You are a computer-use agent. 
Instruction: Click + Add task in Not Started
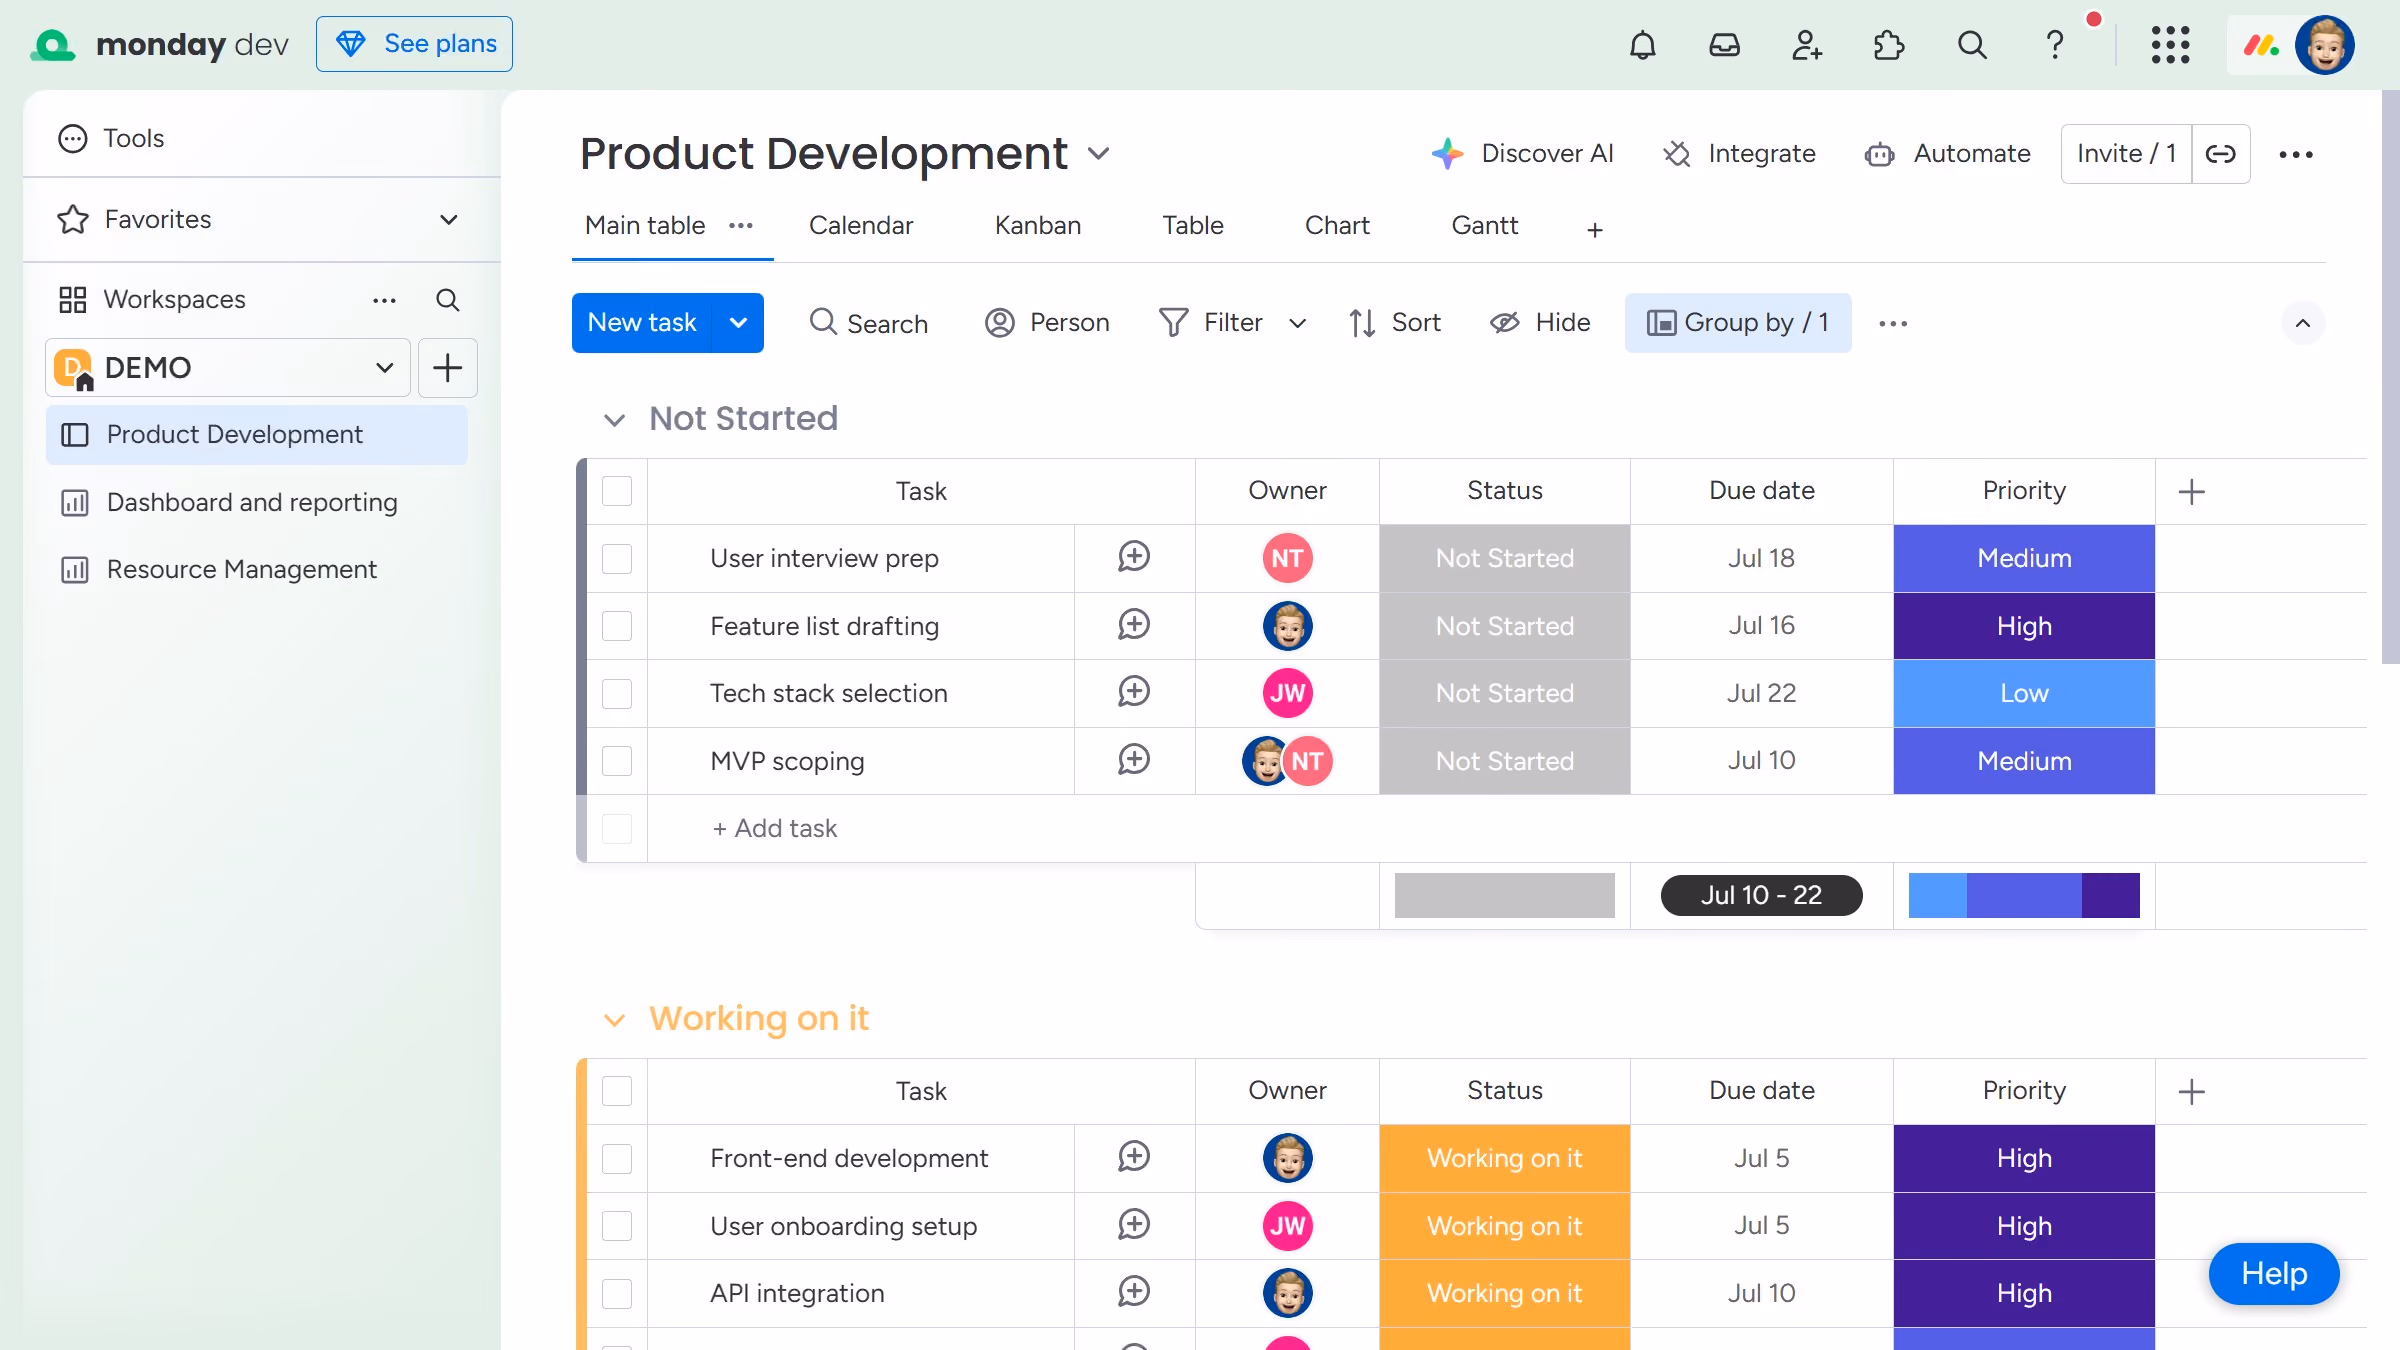pyautogui.click(x=775, y=829)
